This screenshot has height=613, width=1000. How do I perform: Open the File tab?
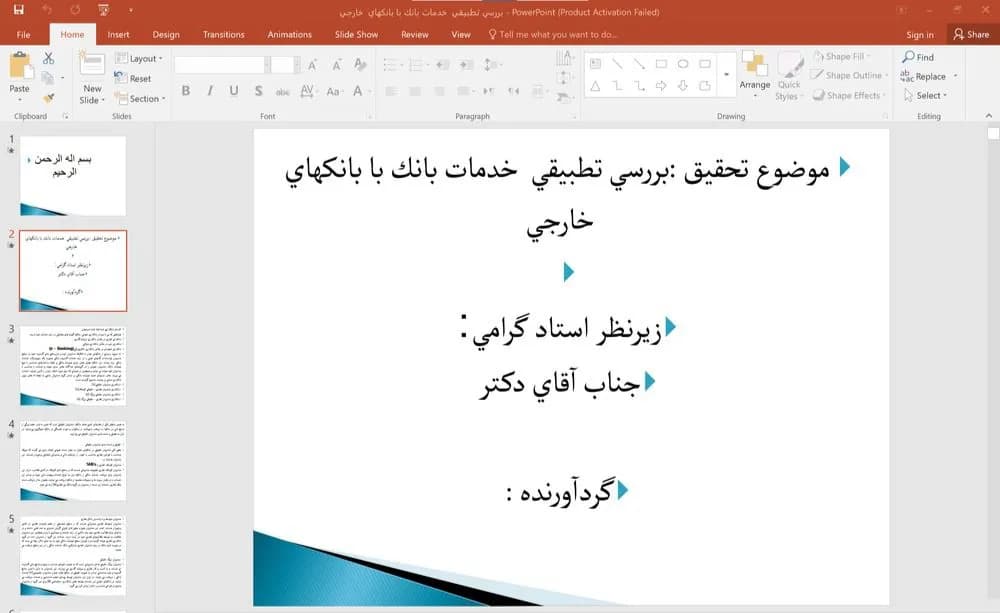point(24,34)
